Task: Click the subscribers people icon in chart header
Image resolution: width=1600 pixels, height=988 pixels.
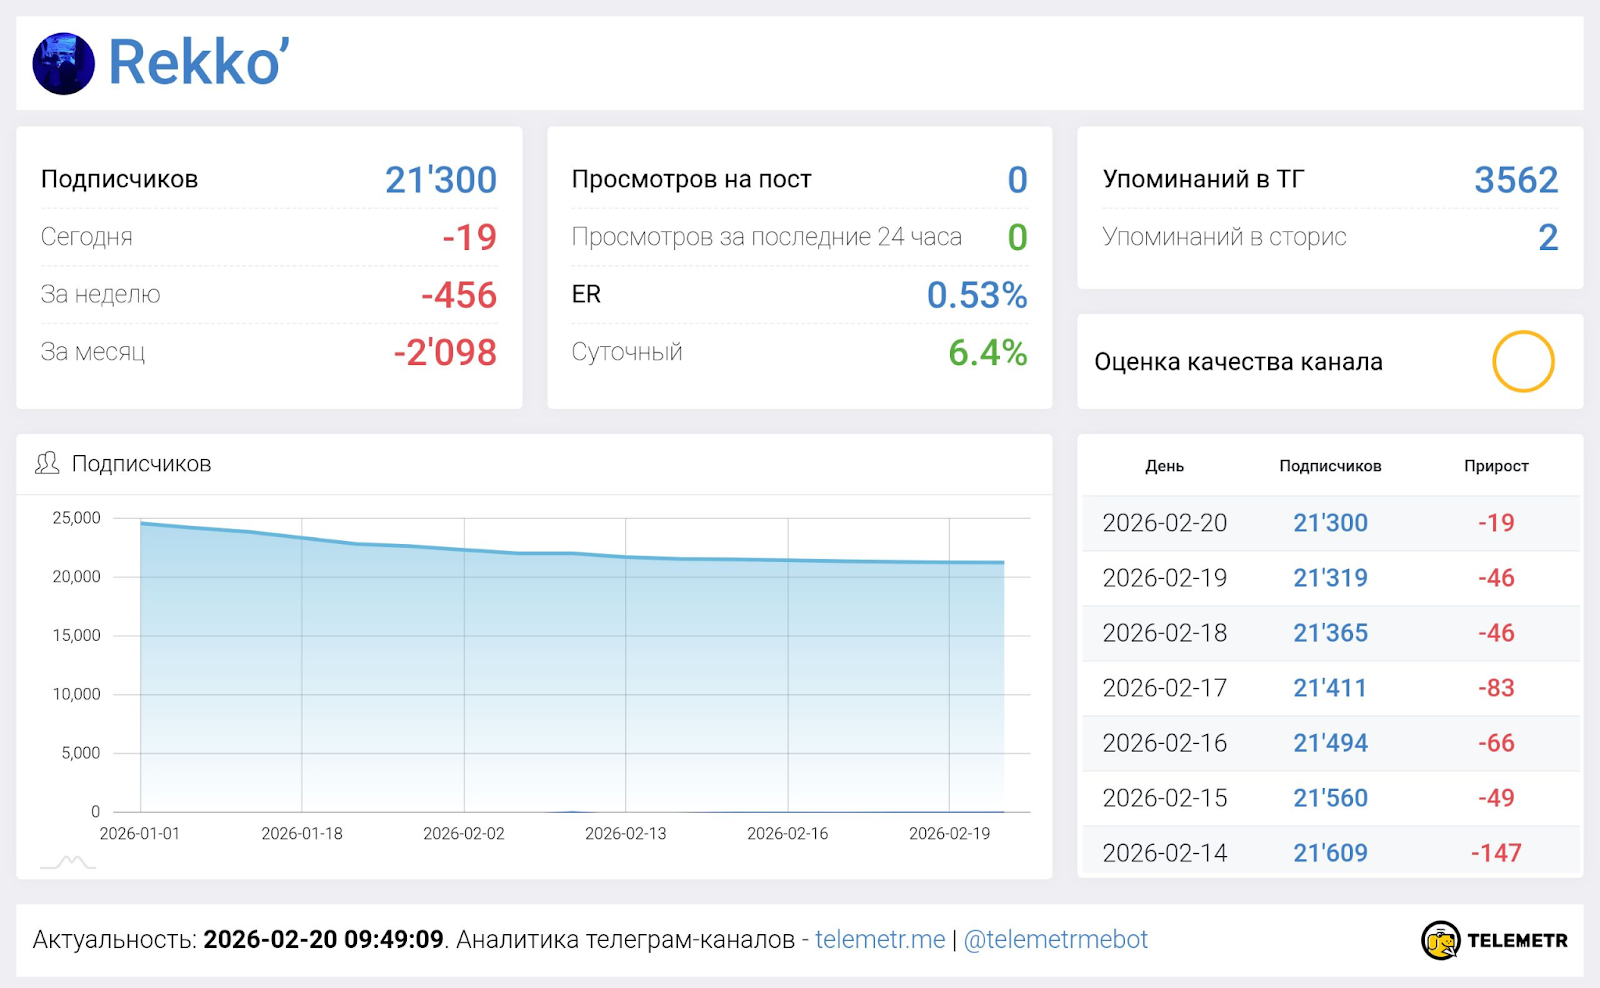Action: [47, 463]
